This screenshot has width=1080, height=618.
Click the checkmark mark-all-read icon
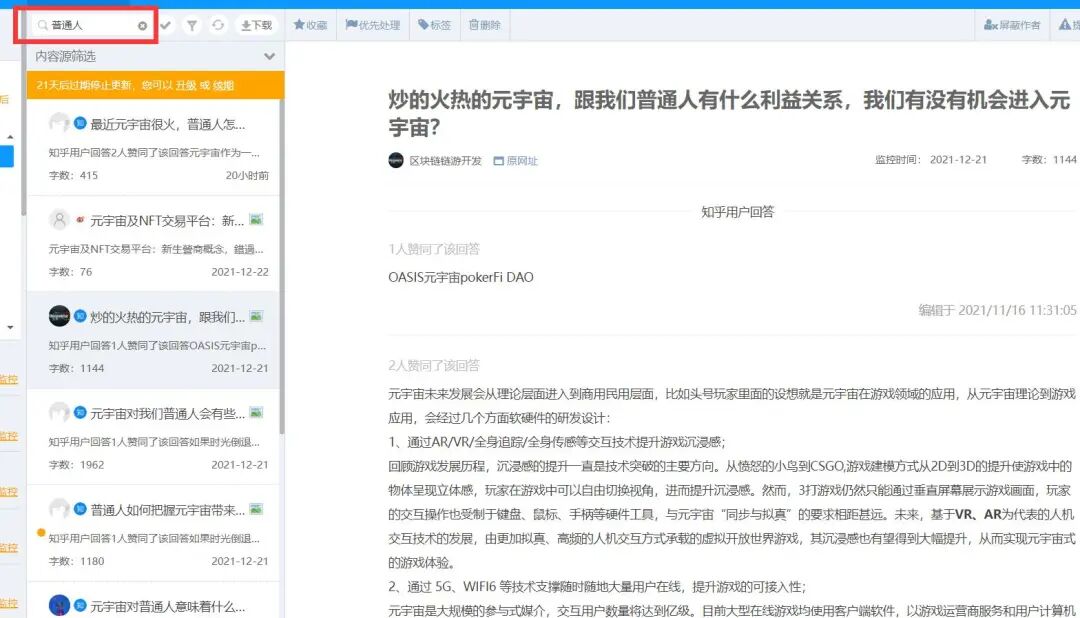pyautogui.click(x=166, y=25)
